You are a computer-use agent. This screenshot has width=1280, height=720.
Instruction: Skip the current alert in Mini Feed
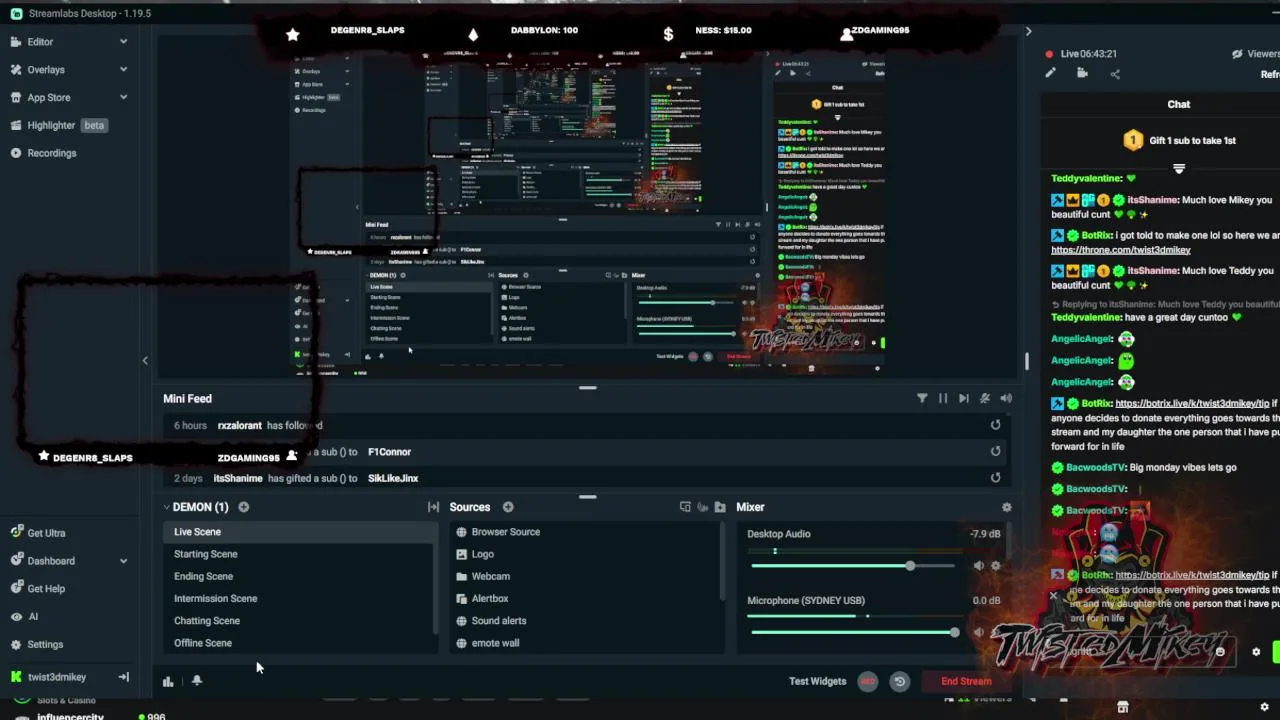point(964,398)
